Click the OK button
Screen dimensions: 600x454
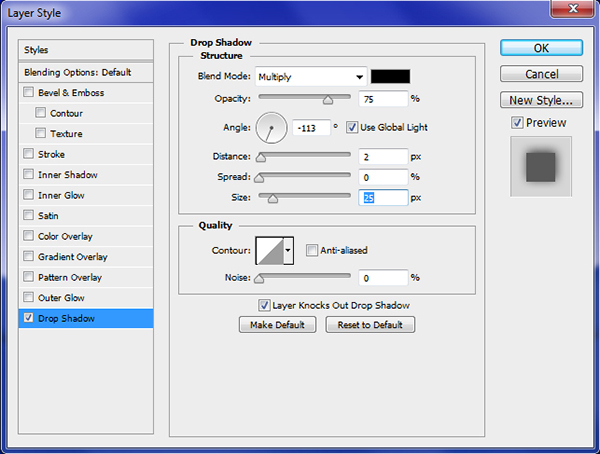coord(541,48)
